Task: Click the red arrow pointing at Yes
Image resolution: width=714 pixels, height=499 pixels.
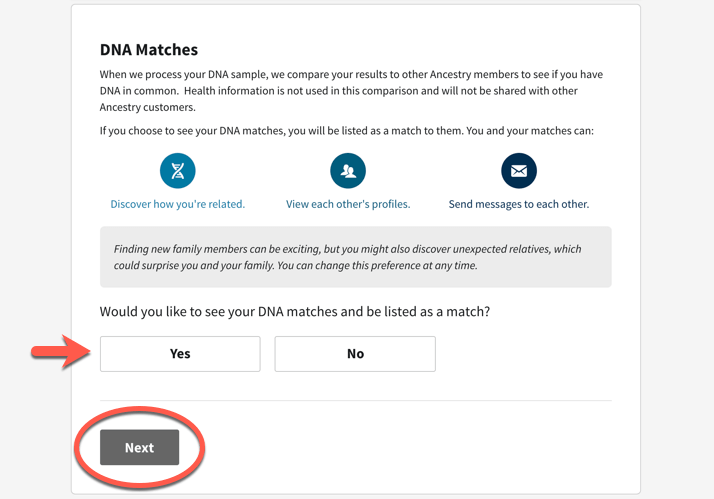Action: (x=61, y=351)
